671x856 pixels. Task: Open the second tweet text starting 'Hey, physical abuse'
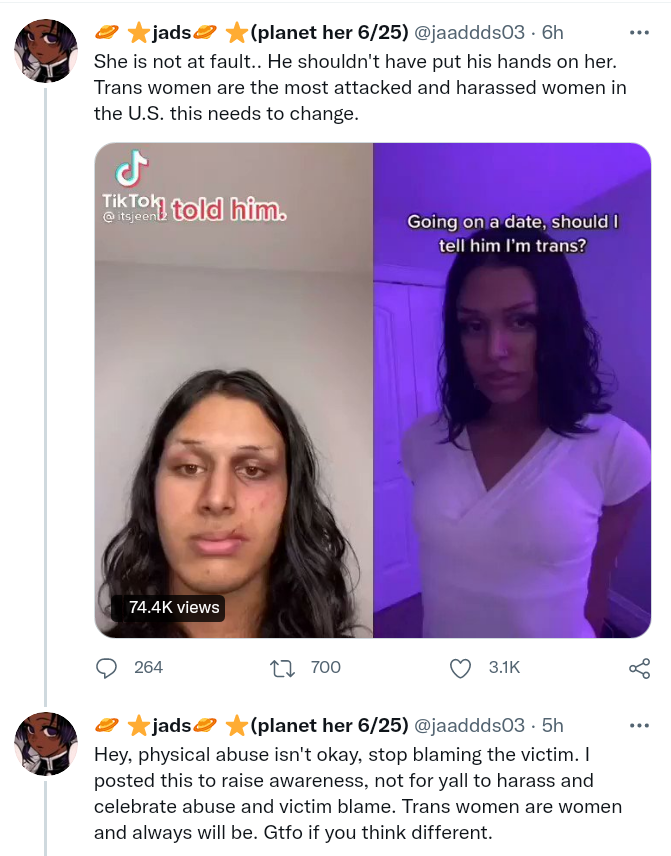pos(358,793)
